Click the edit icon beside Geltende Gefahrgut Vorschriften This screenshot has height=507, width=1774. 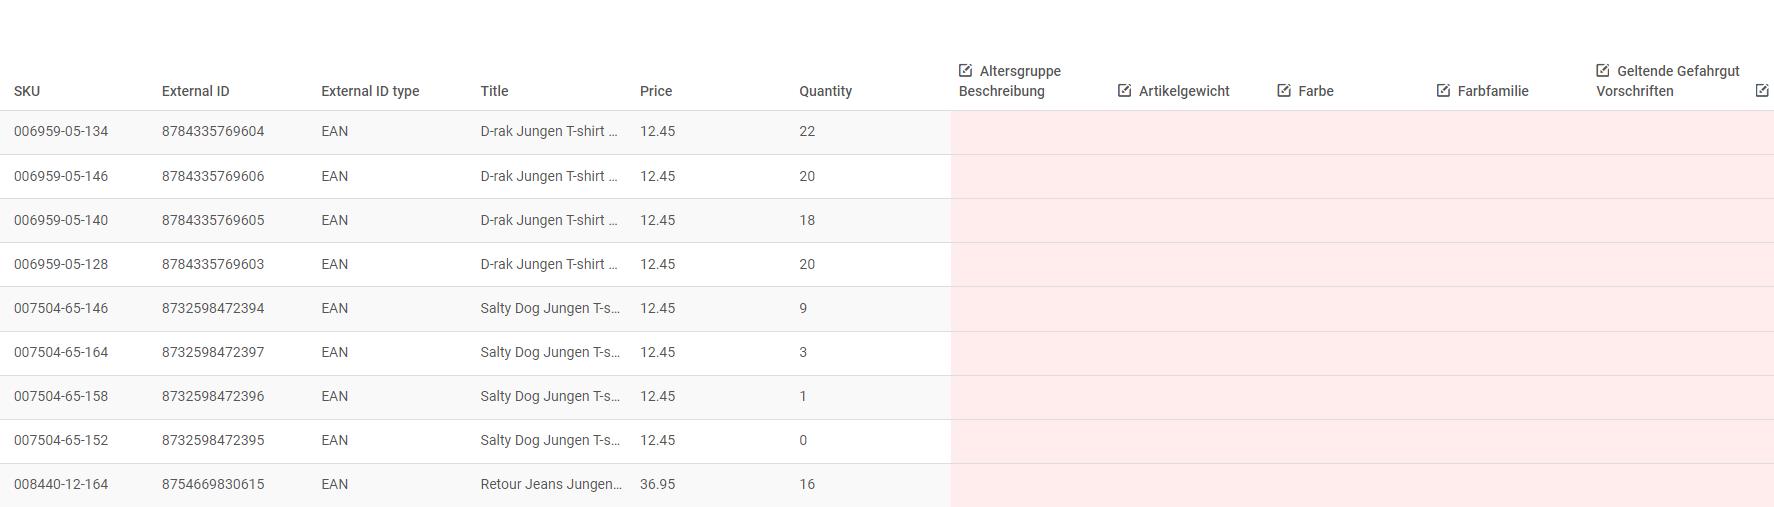pos(1603,71)
